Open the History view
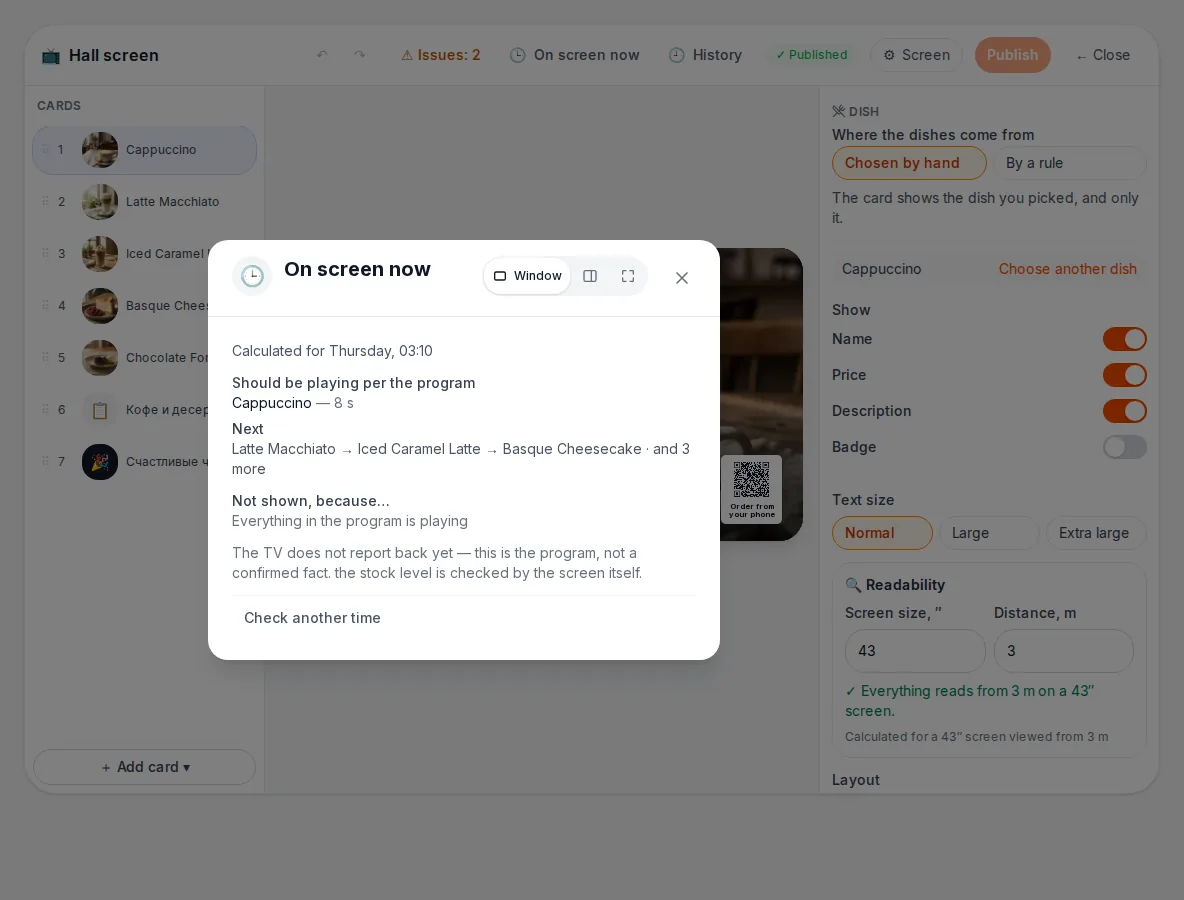 coord(705,55)
